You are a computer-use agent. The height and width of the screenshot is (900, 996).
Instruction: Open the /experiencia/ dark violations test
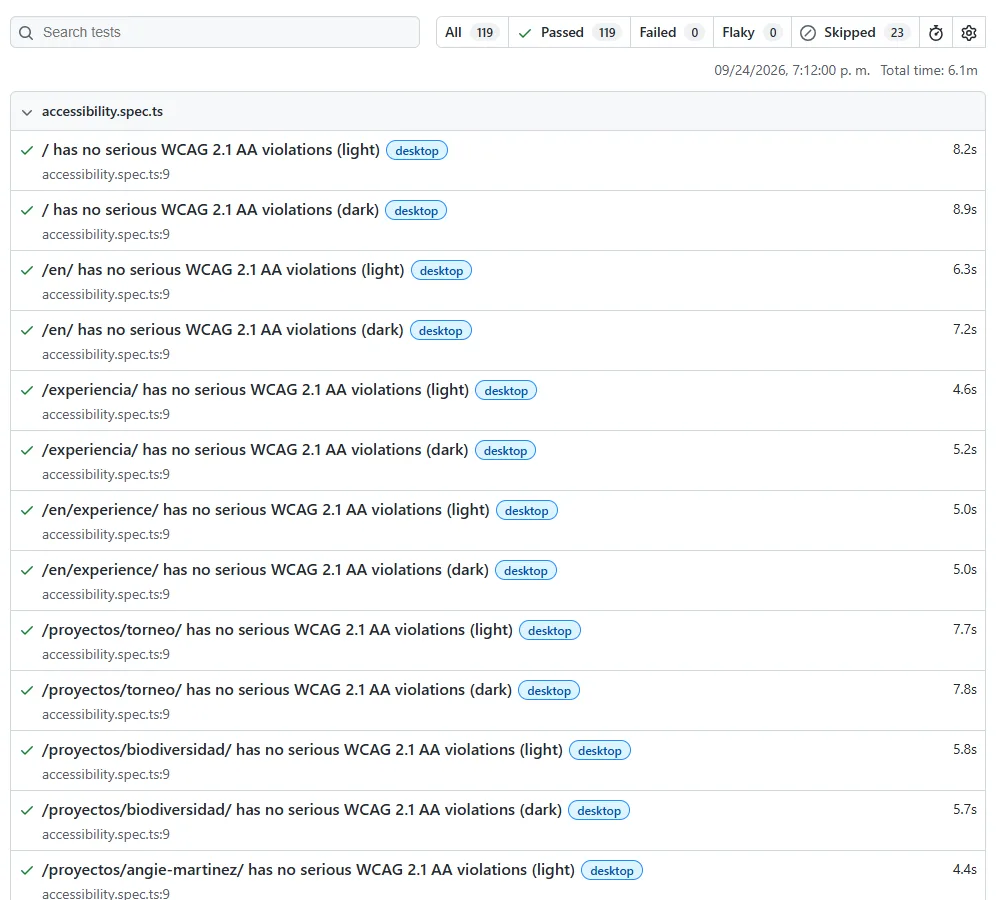coord(255,450)
